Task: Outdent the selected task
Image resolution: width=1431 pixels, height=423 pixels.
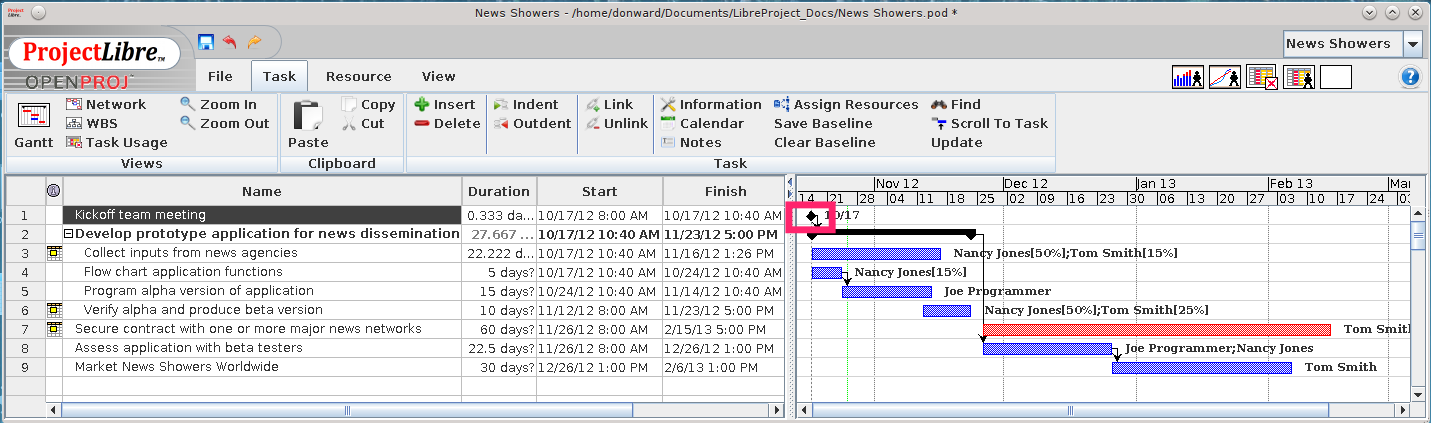Action: pos(532,123)
